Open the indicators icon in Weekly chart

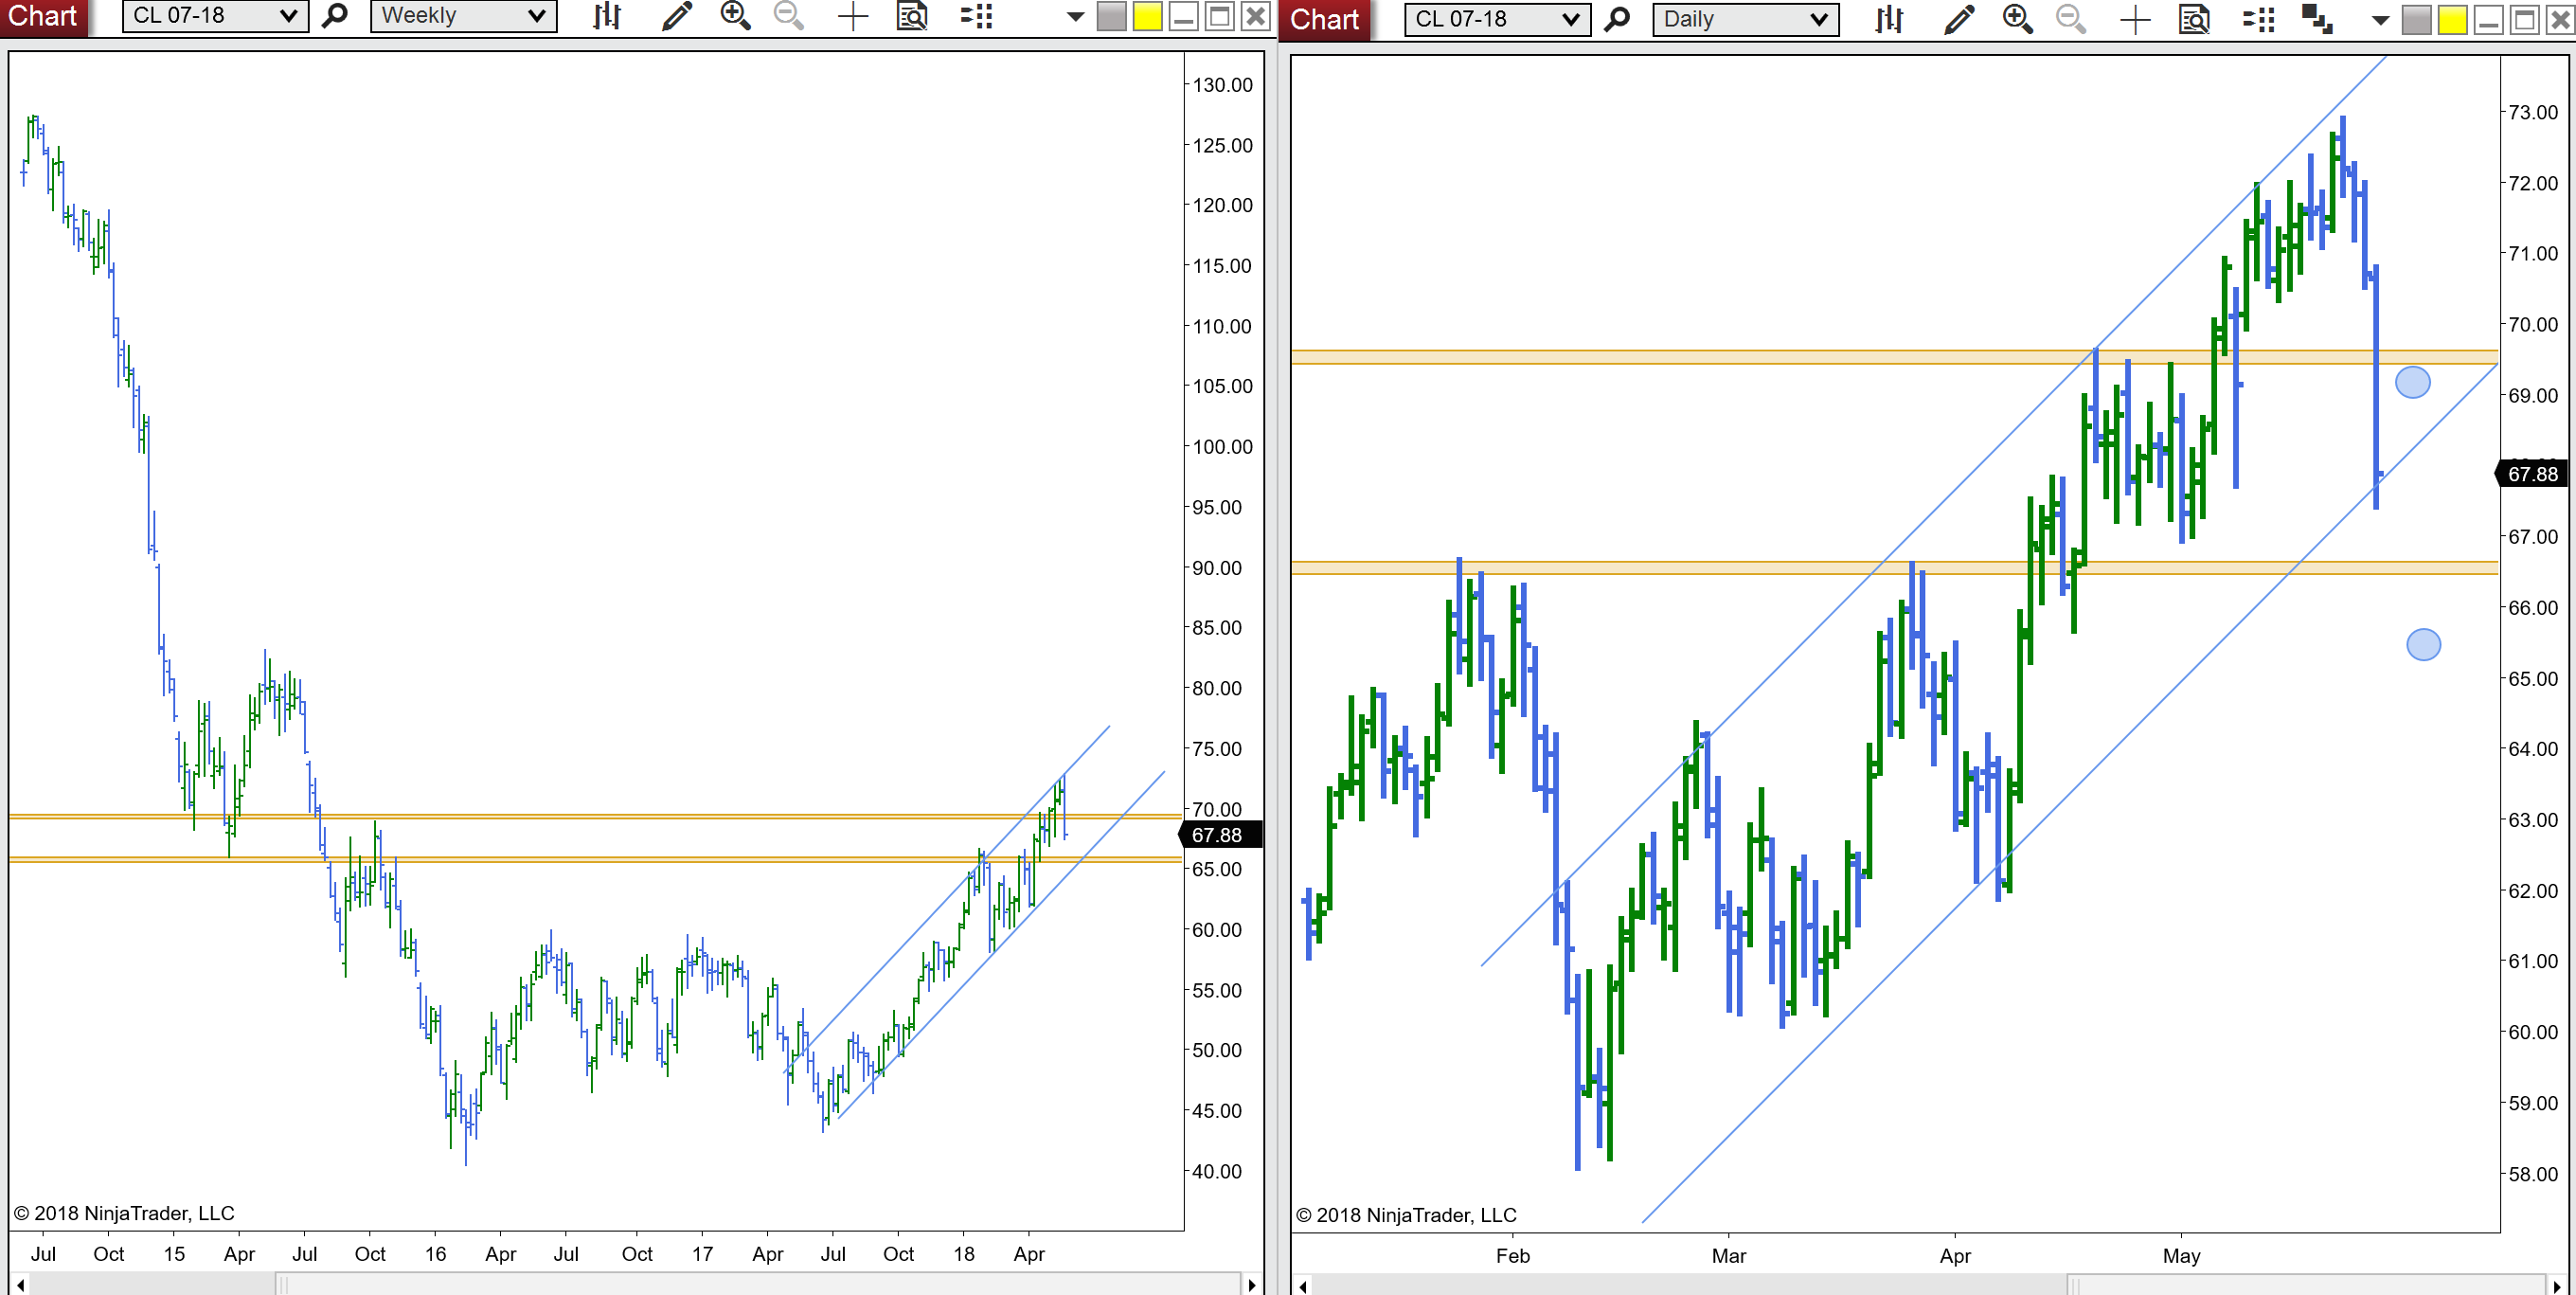pos(976,16)
